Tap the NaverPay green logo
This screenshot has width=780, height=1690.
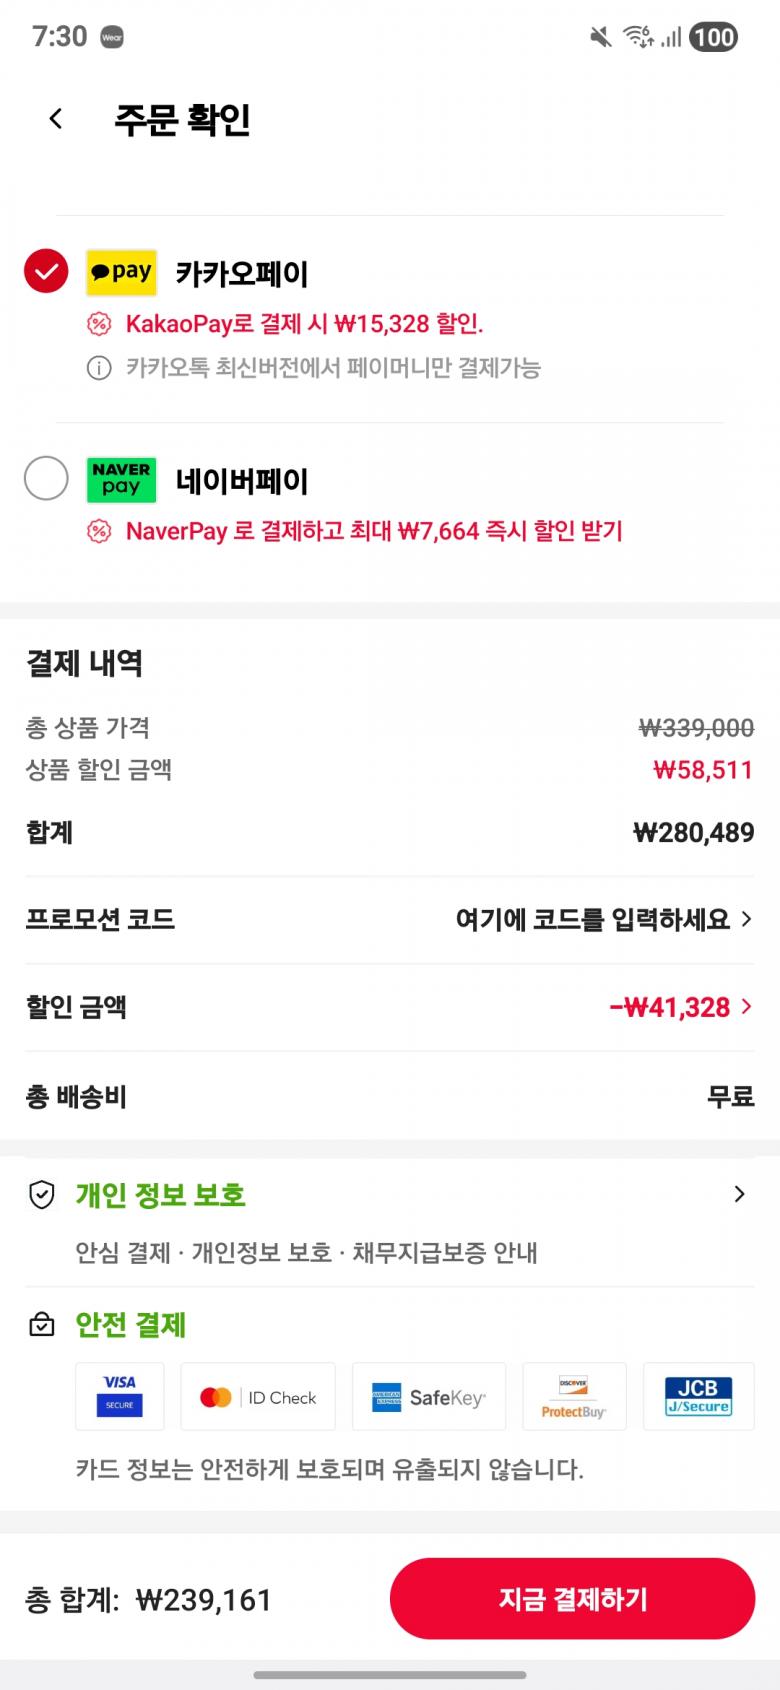121,479
